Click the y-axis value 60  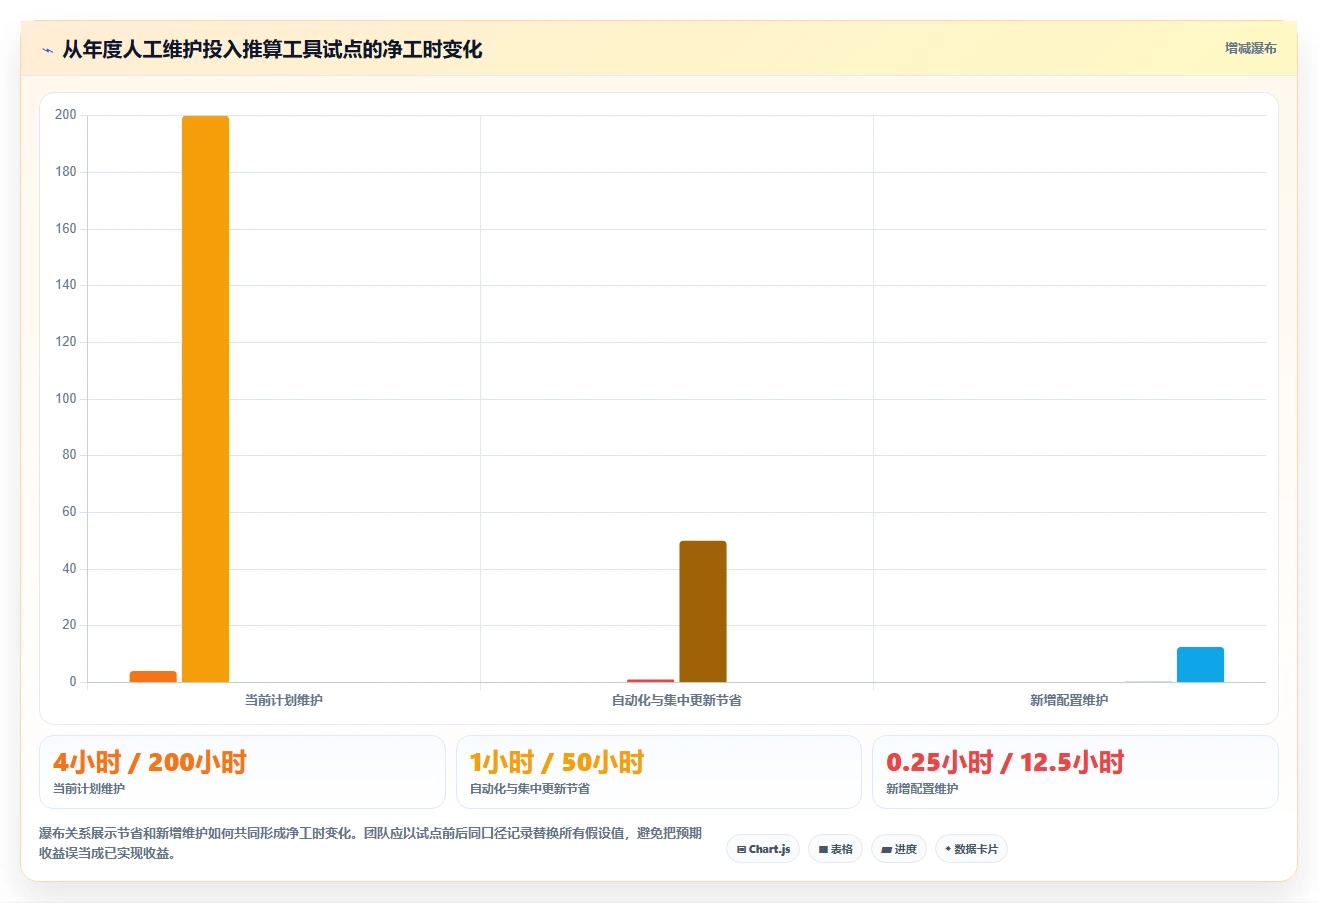pos(69,512)
